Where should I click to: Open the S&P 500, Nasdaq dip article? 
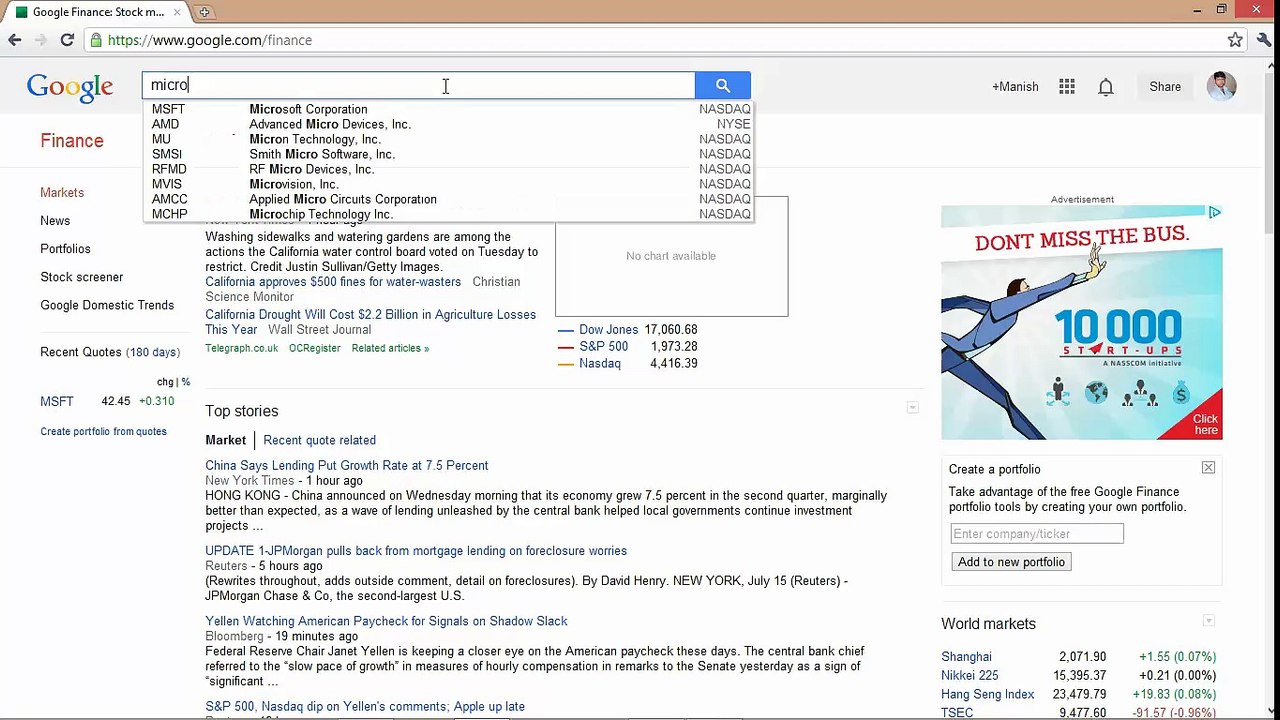click(365, 706)
